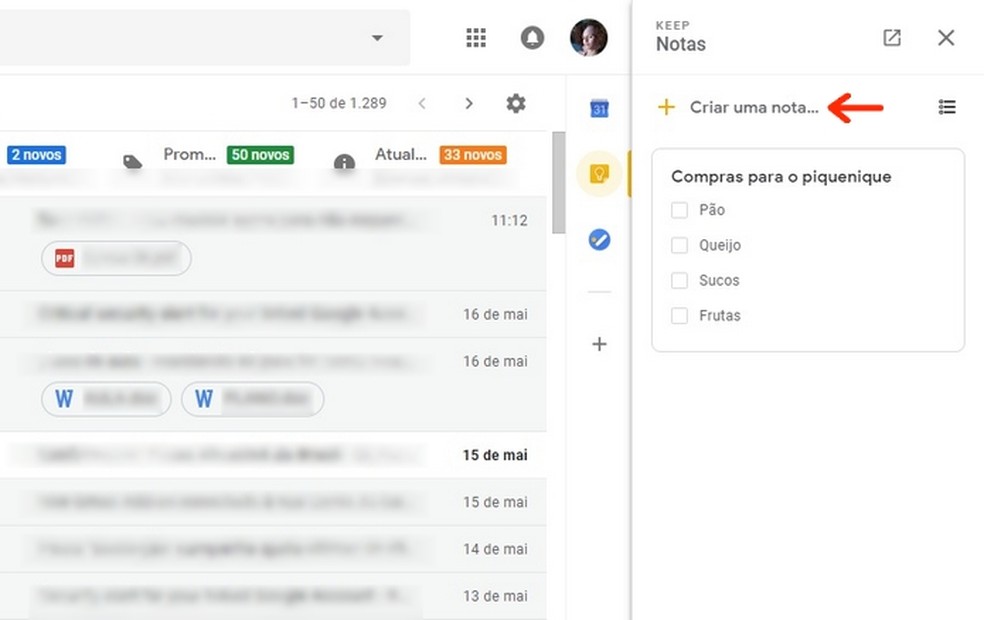Close the Keep notes panel
The image size is (984, 620).
(946, 38)
